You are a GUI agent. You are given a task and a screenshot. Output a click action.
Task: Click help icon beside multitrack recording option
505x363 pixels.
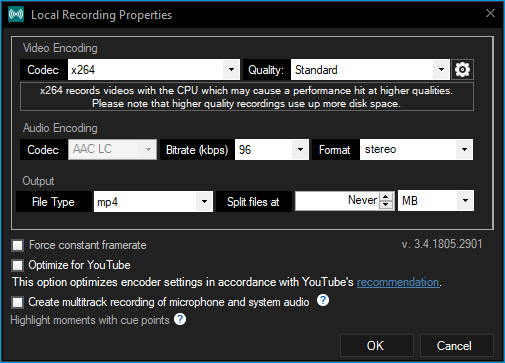click(x=323, y=300)
